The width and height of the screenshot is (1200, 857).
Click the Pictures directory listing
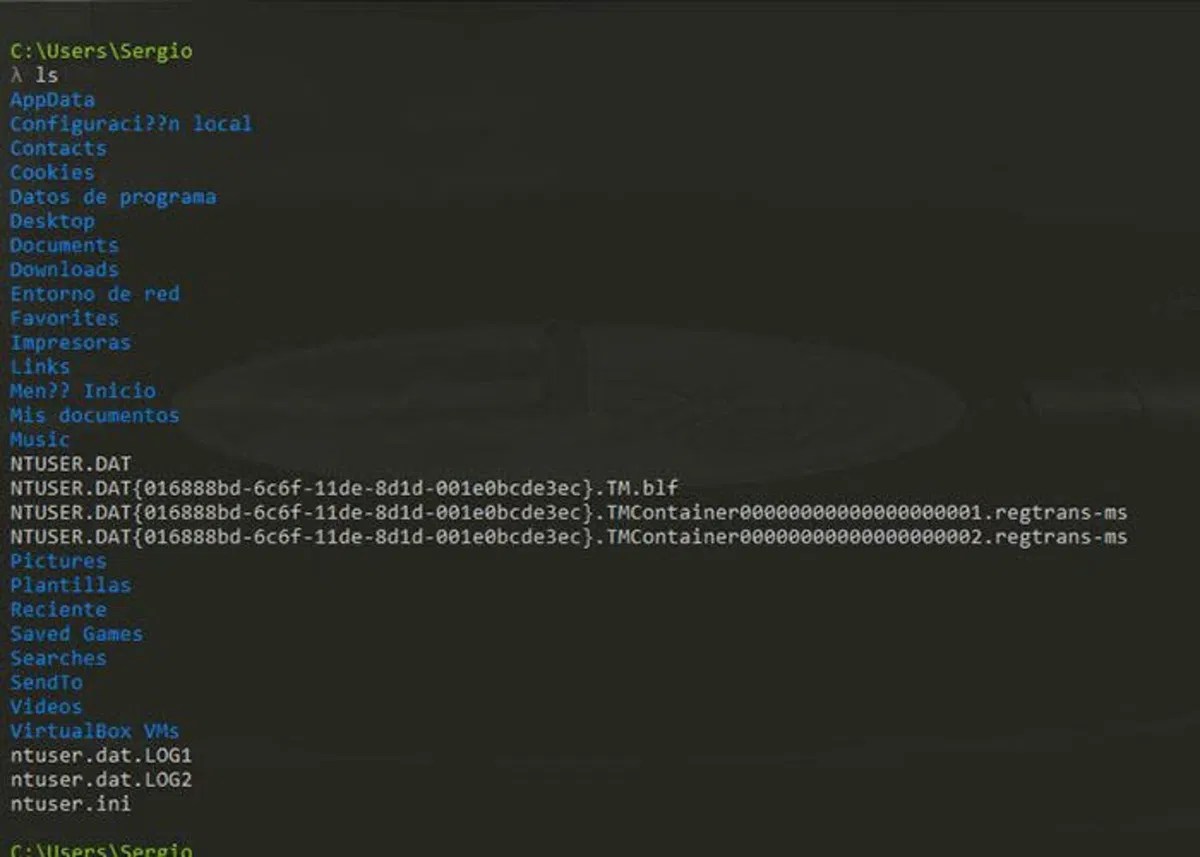[57, 561]
